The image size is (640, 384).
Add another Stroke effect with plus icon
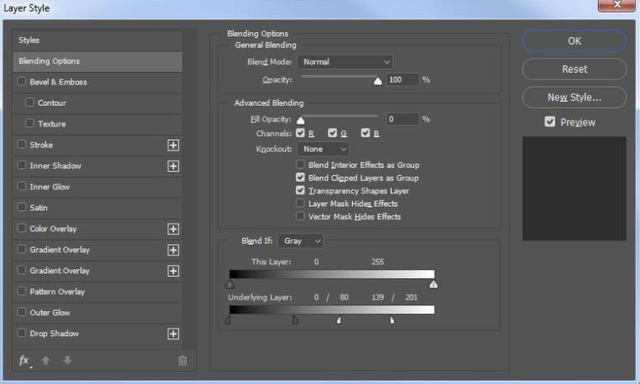tap(173, 145)
